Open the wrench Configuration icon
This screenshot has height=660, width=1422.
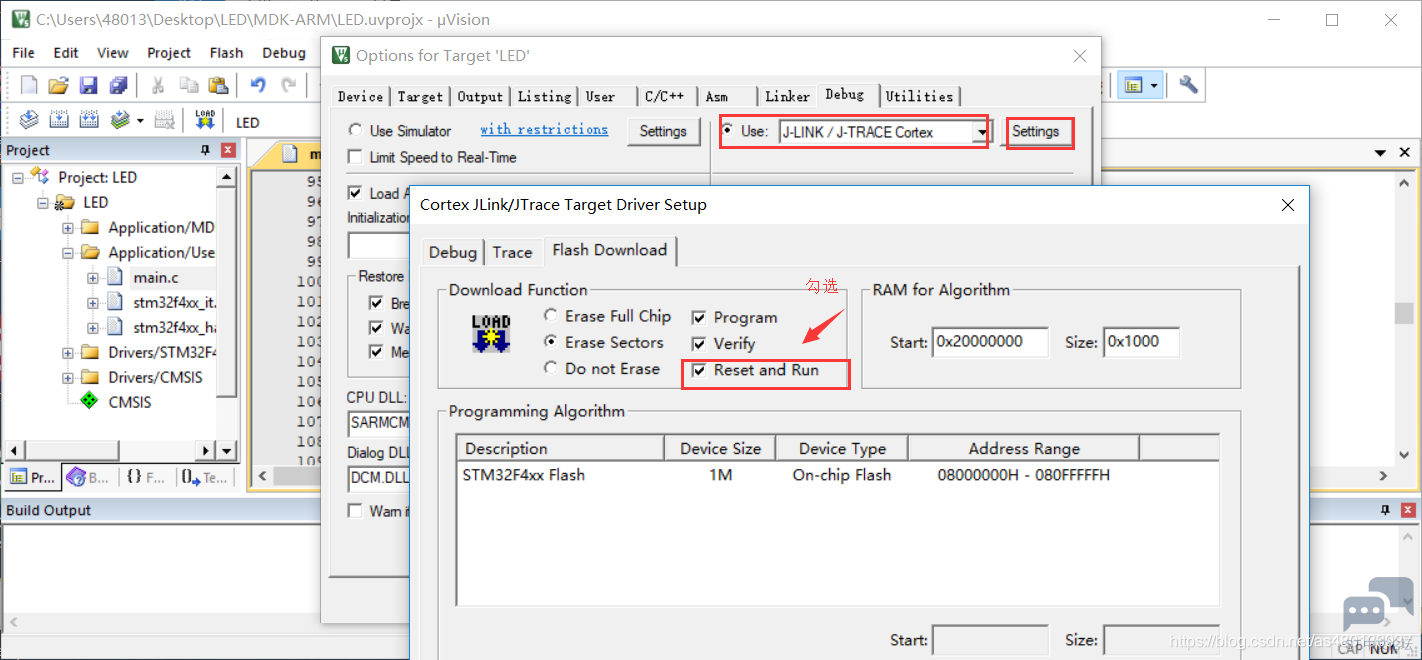[x=1188, y=85]
